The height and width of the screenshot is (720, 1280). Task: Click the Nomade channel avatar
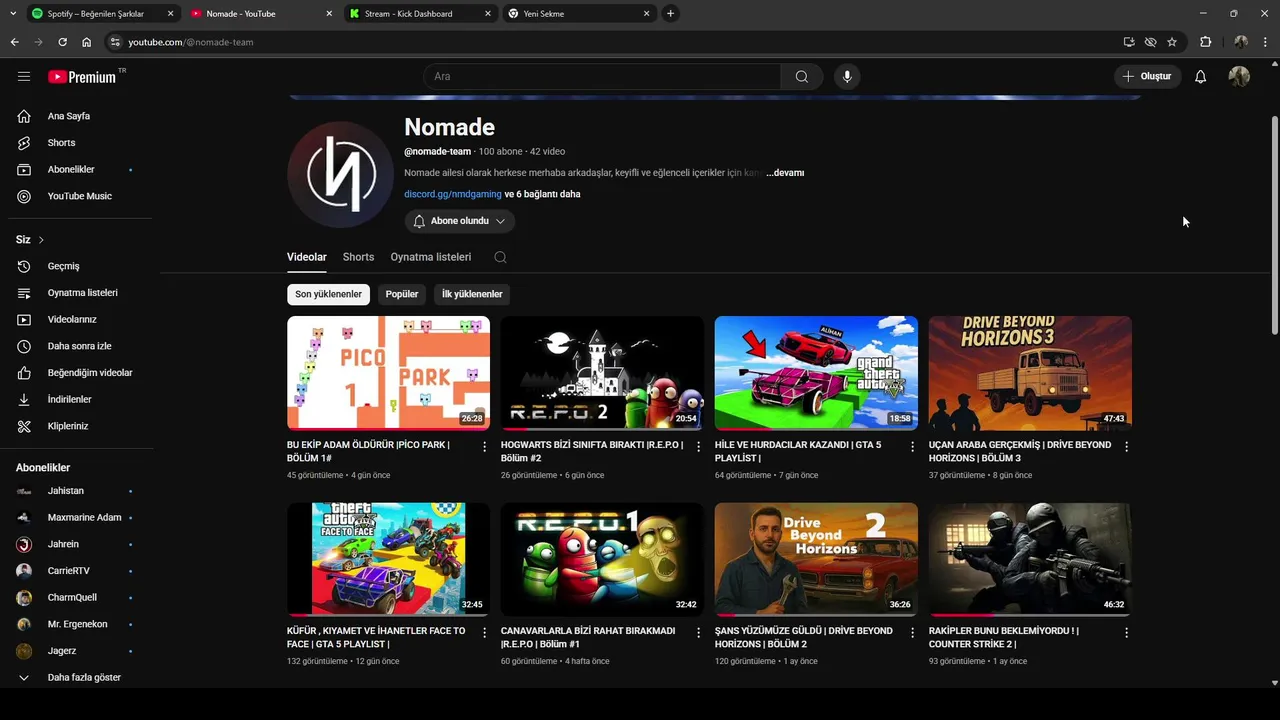click(341, 174)
